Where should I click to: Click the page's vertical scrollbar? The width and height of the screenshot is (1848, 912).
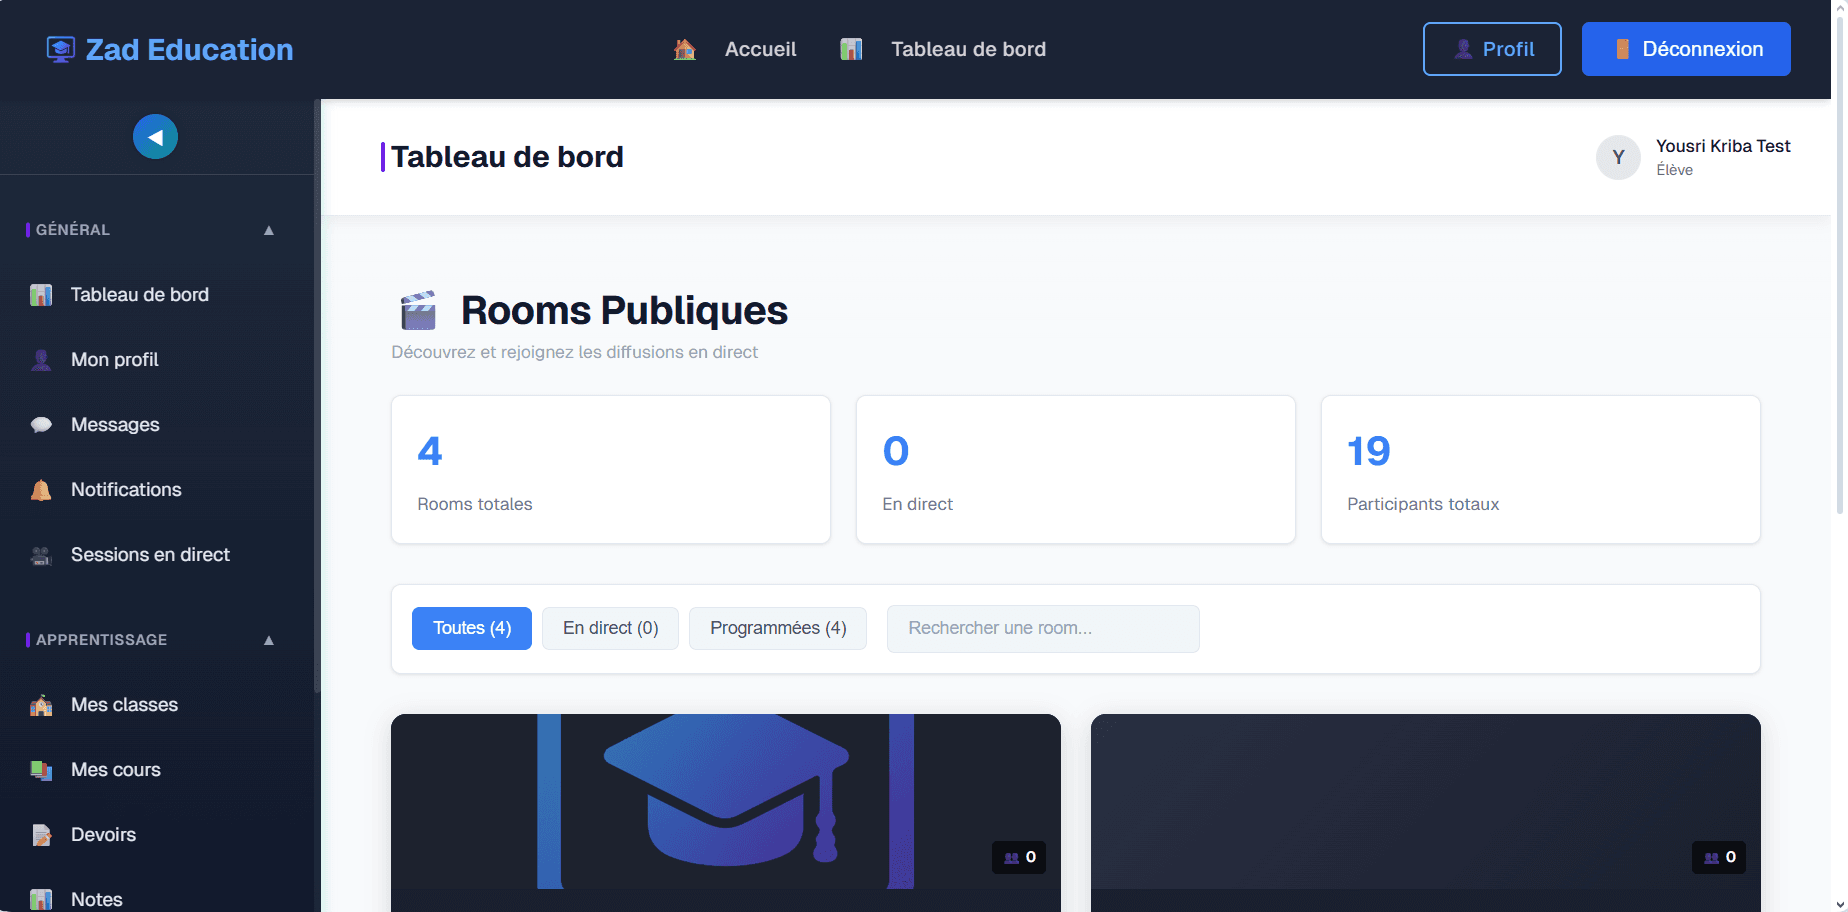click(1840, 300)
